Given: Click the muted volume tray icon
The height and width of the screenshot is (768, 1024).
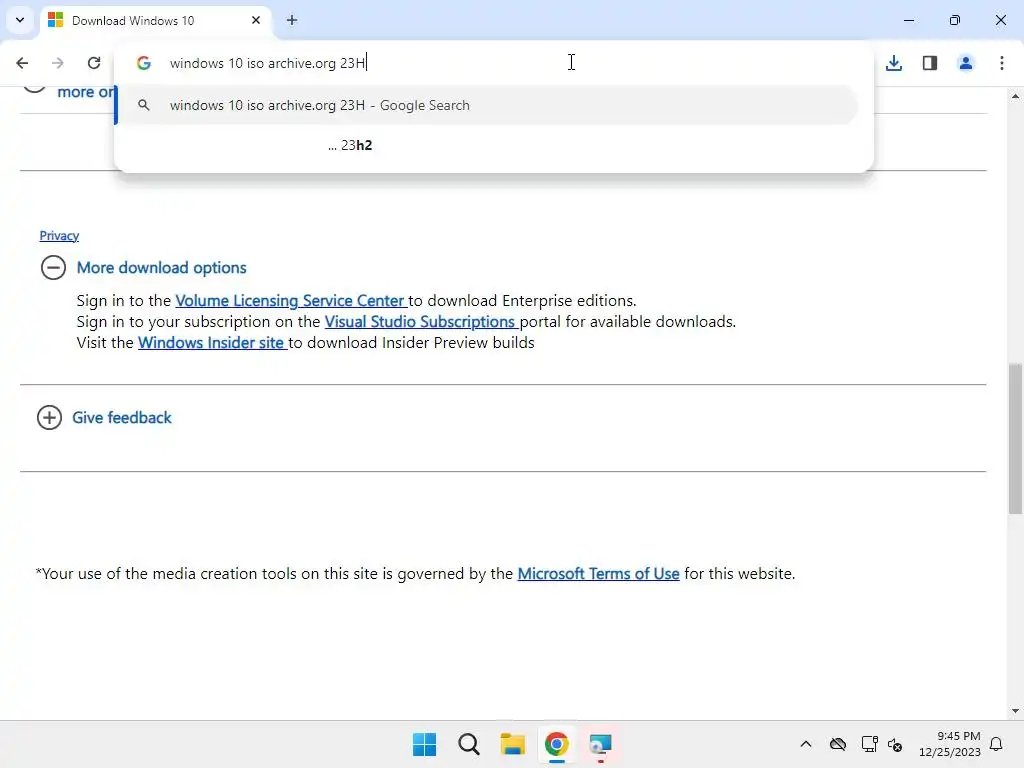Looking at the screenshot, I should coord(895,744).
